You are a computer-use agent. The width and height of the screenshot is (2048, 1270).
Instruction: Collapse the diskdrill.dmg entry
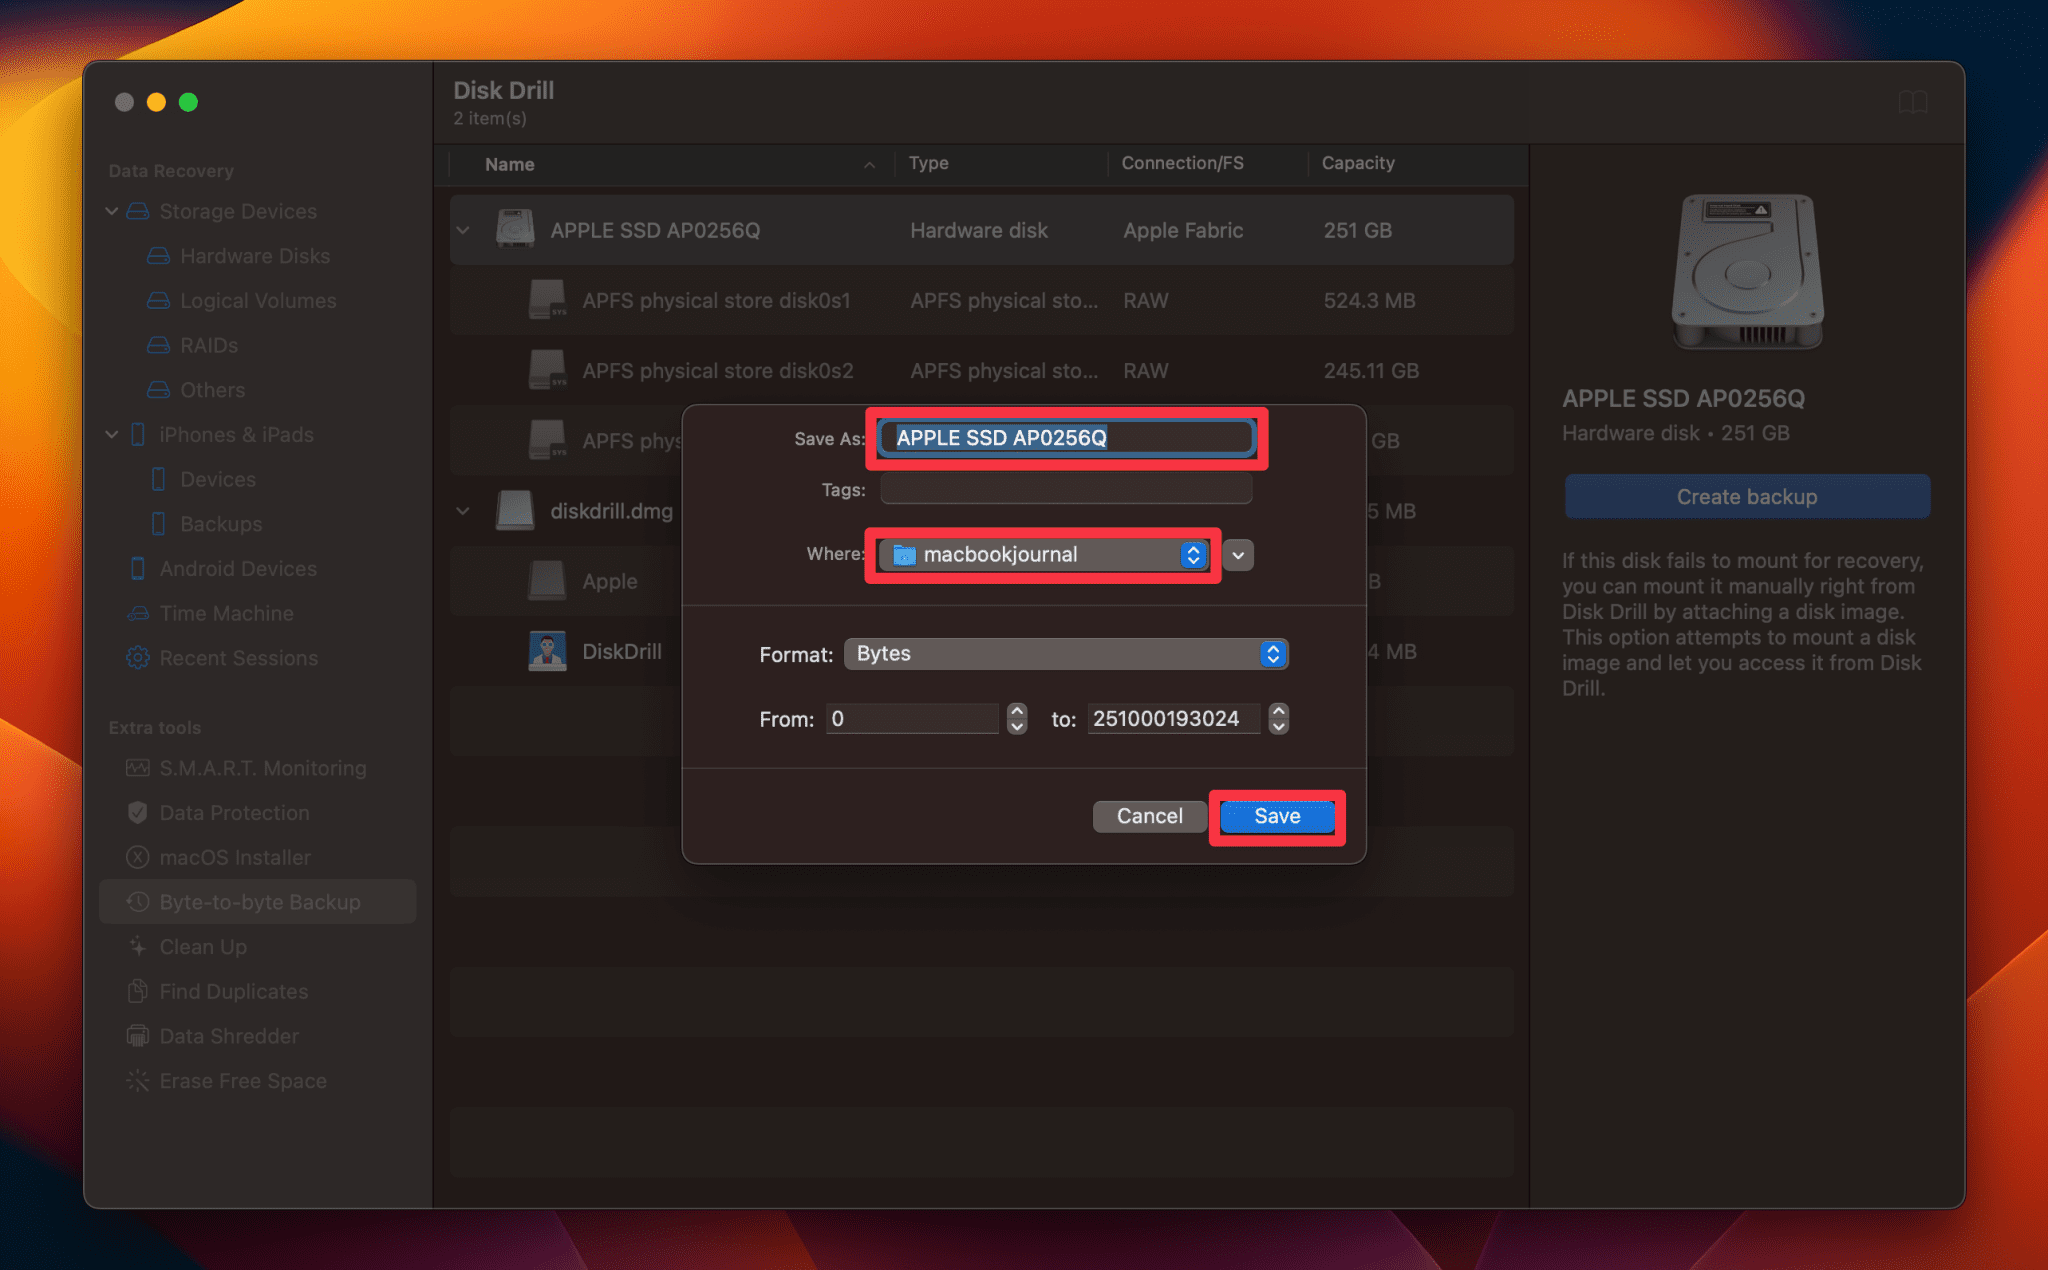click(463, 510)
